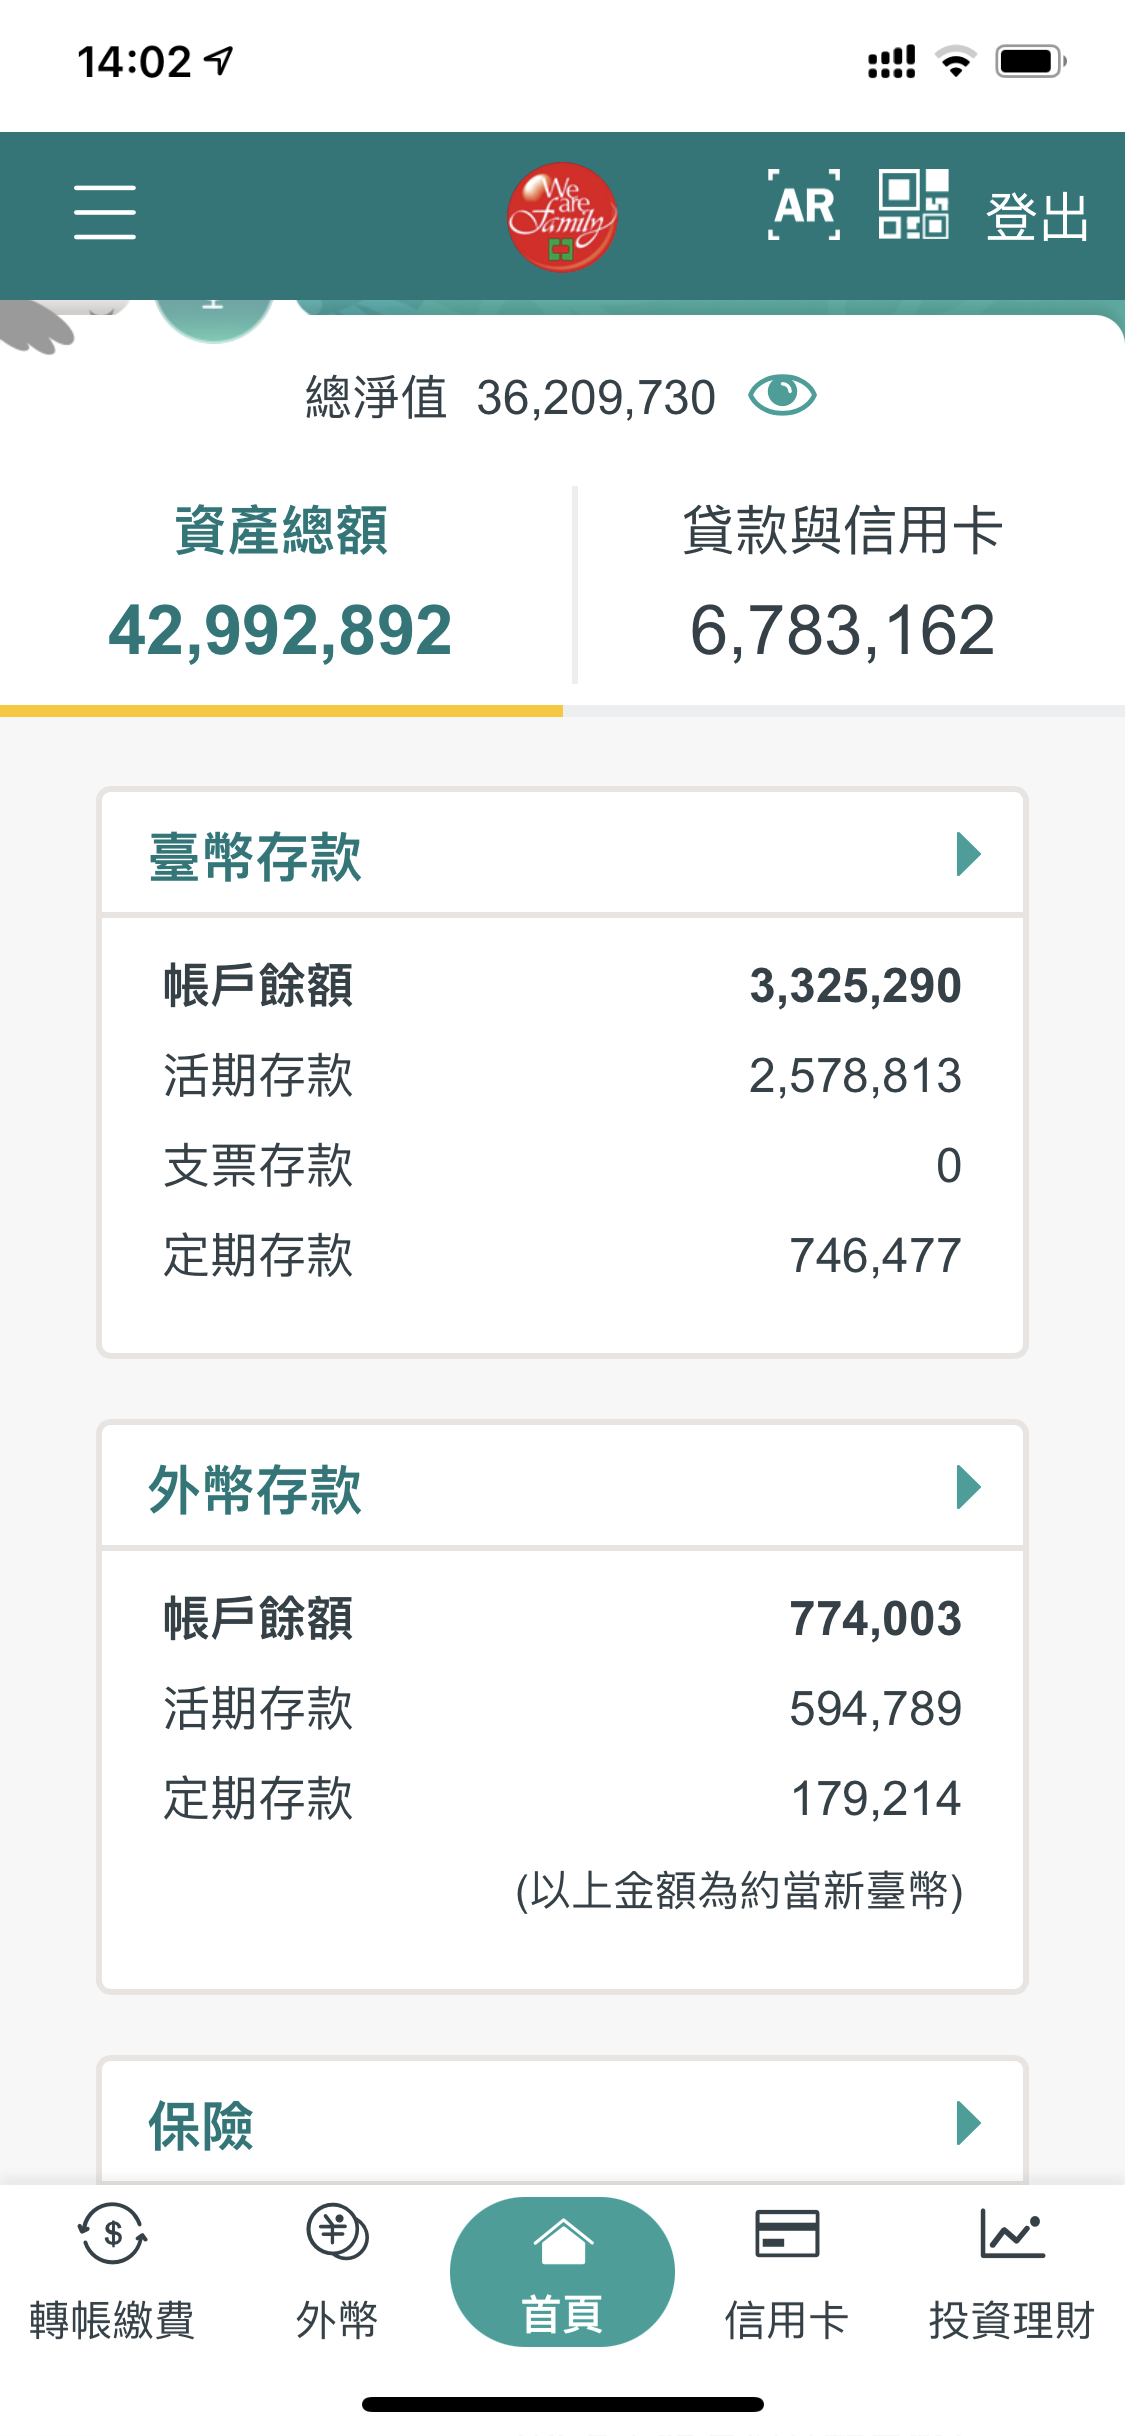Tap the 外幣 定期存款 row

pyautogui.click(x=562, y=1798)
